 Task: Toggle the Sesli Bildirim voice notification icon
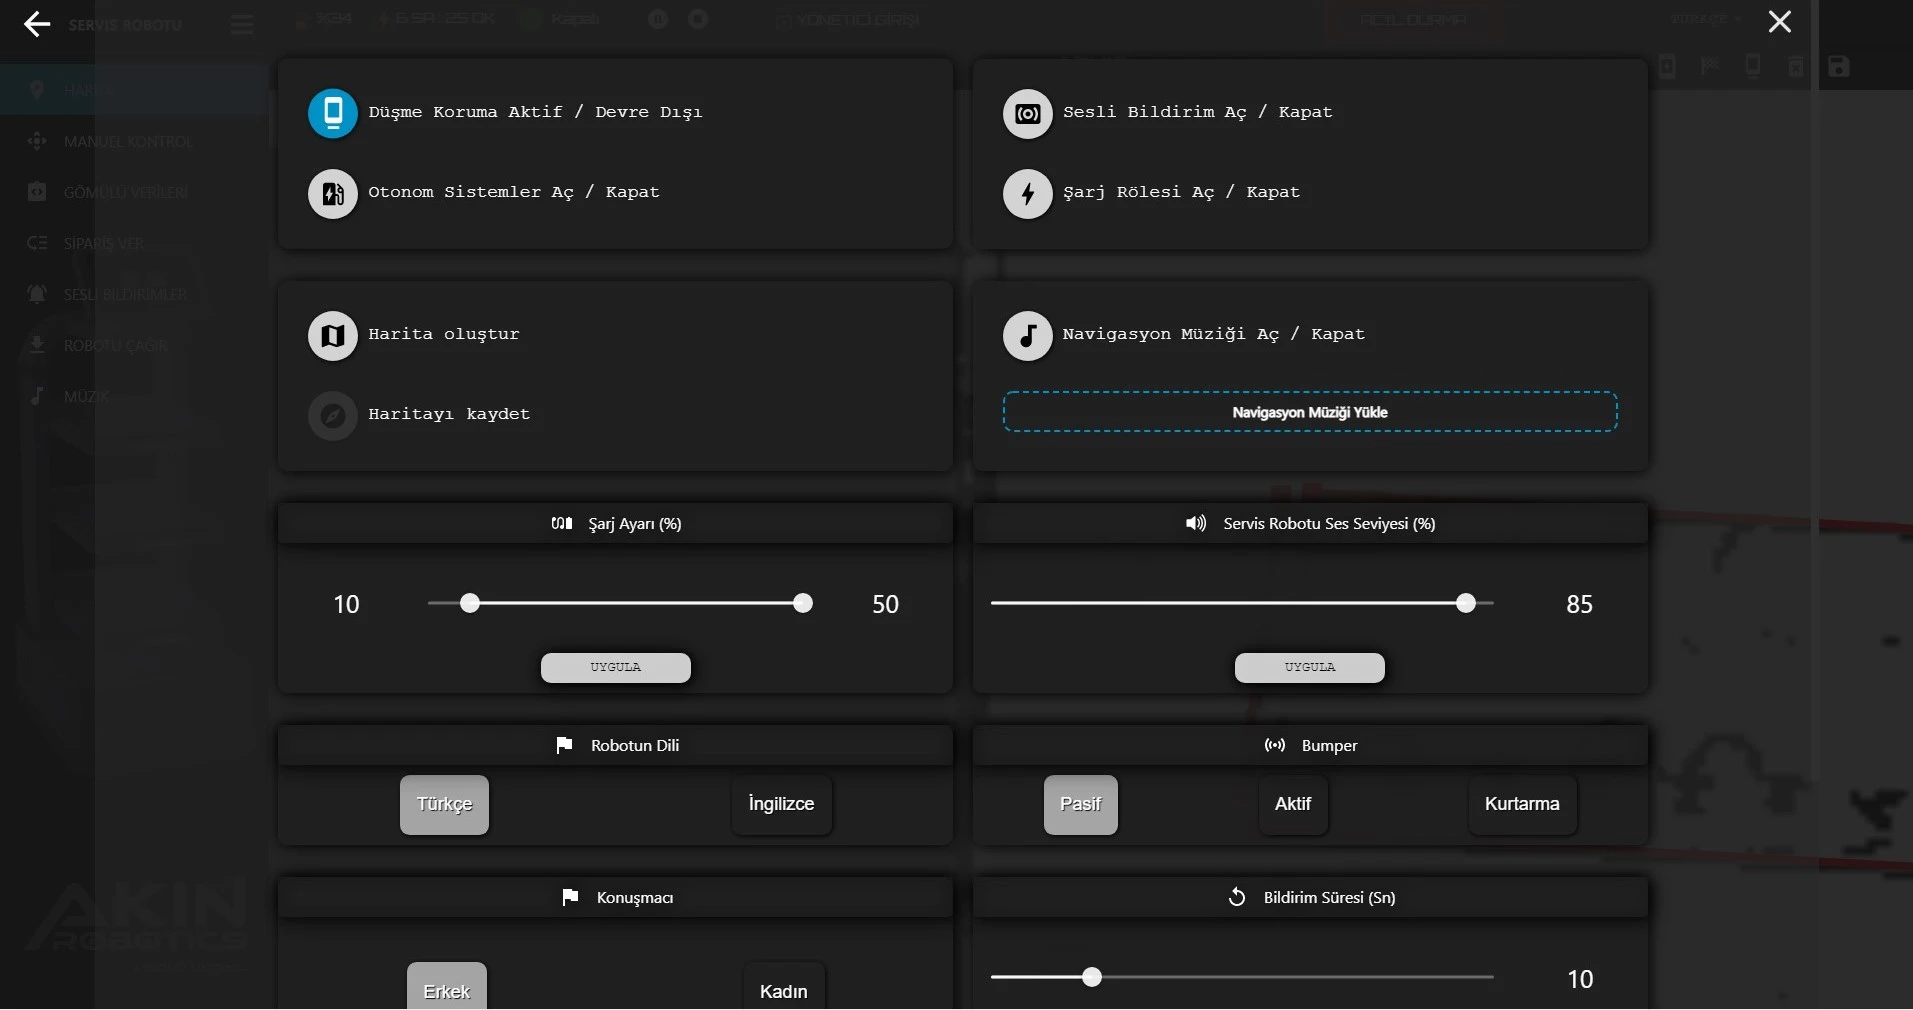click(1027, 113)
